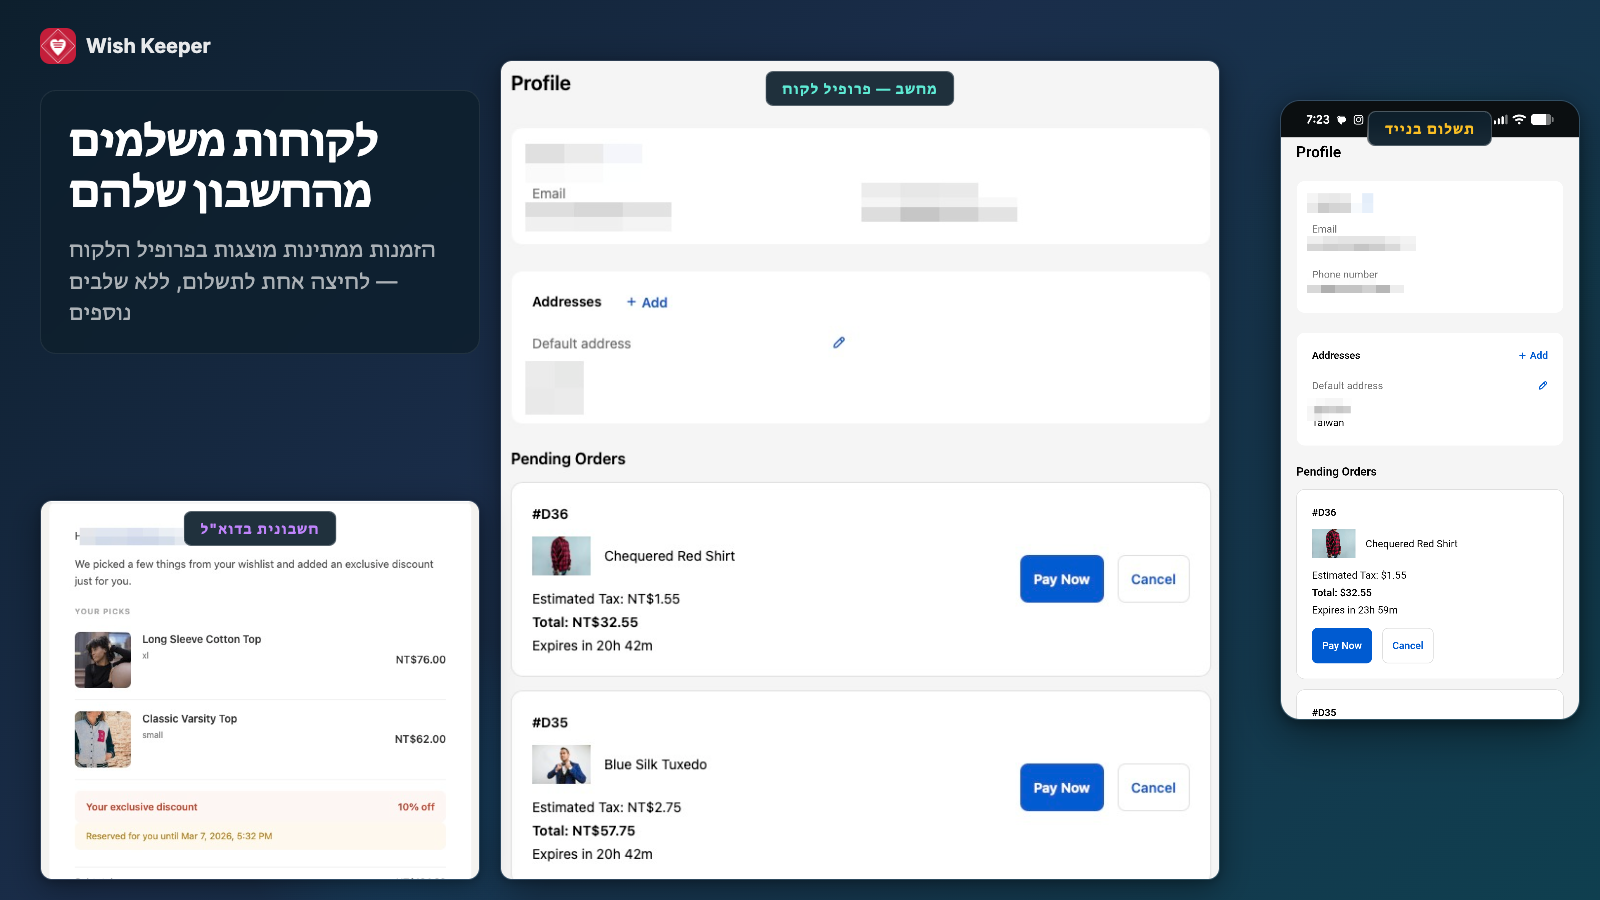The image size is (1600, 900).
Task: Tap Cancel in the mobile order card
Action: tap(1407, 646)
